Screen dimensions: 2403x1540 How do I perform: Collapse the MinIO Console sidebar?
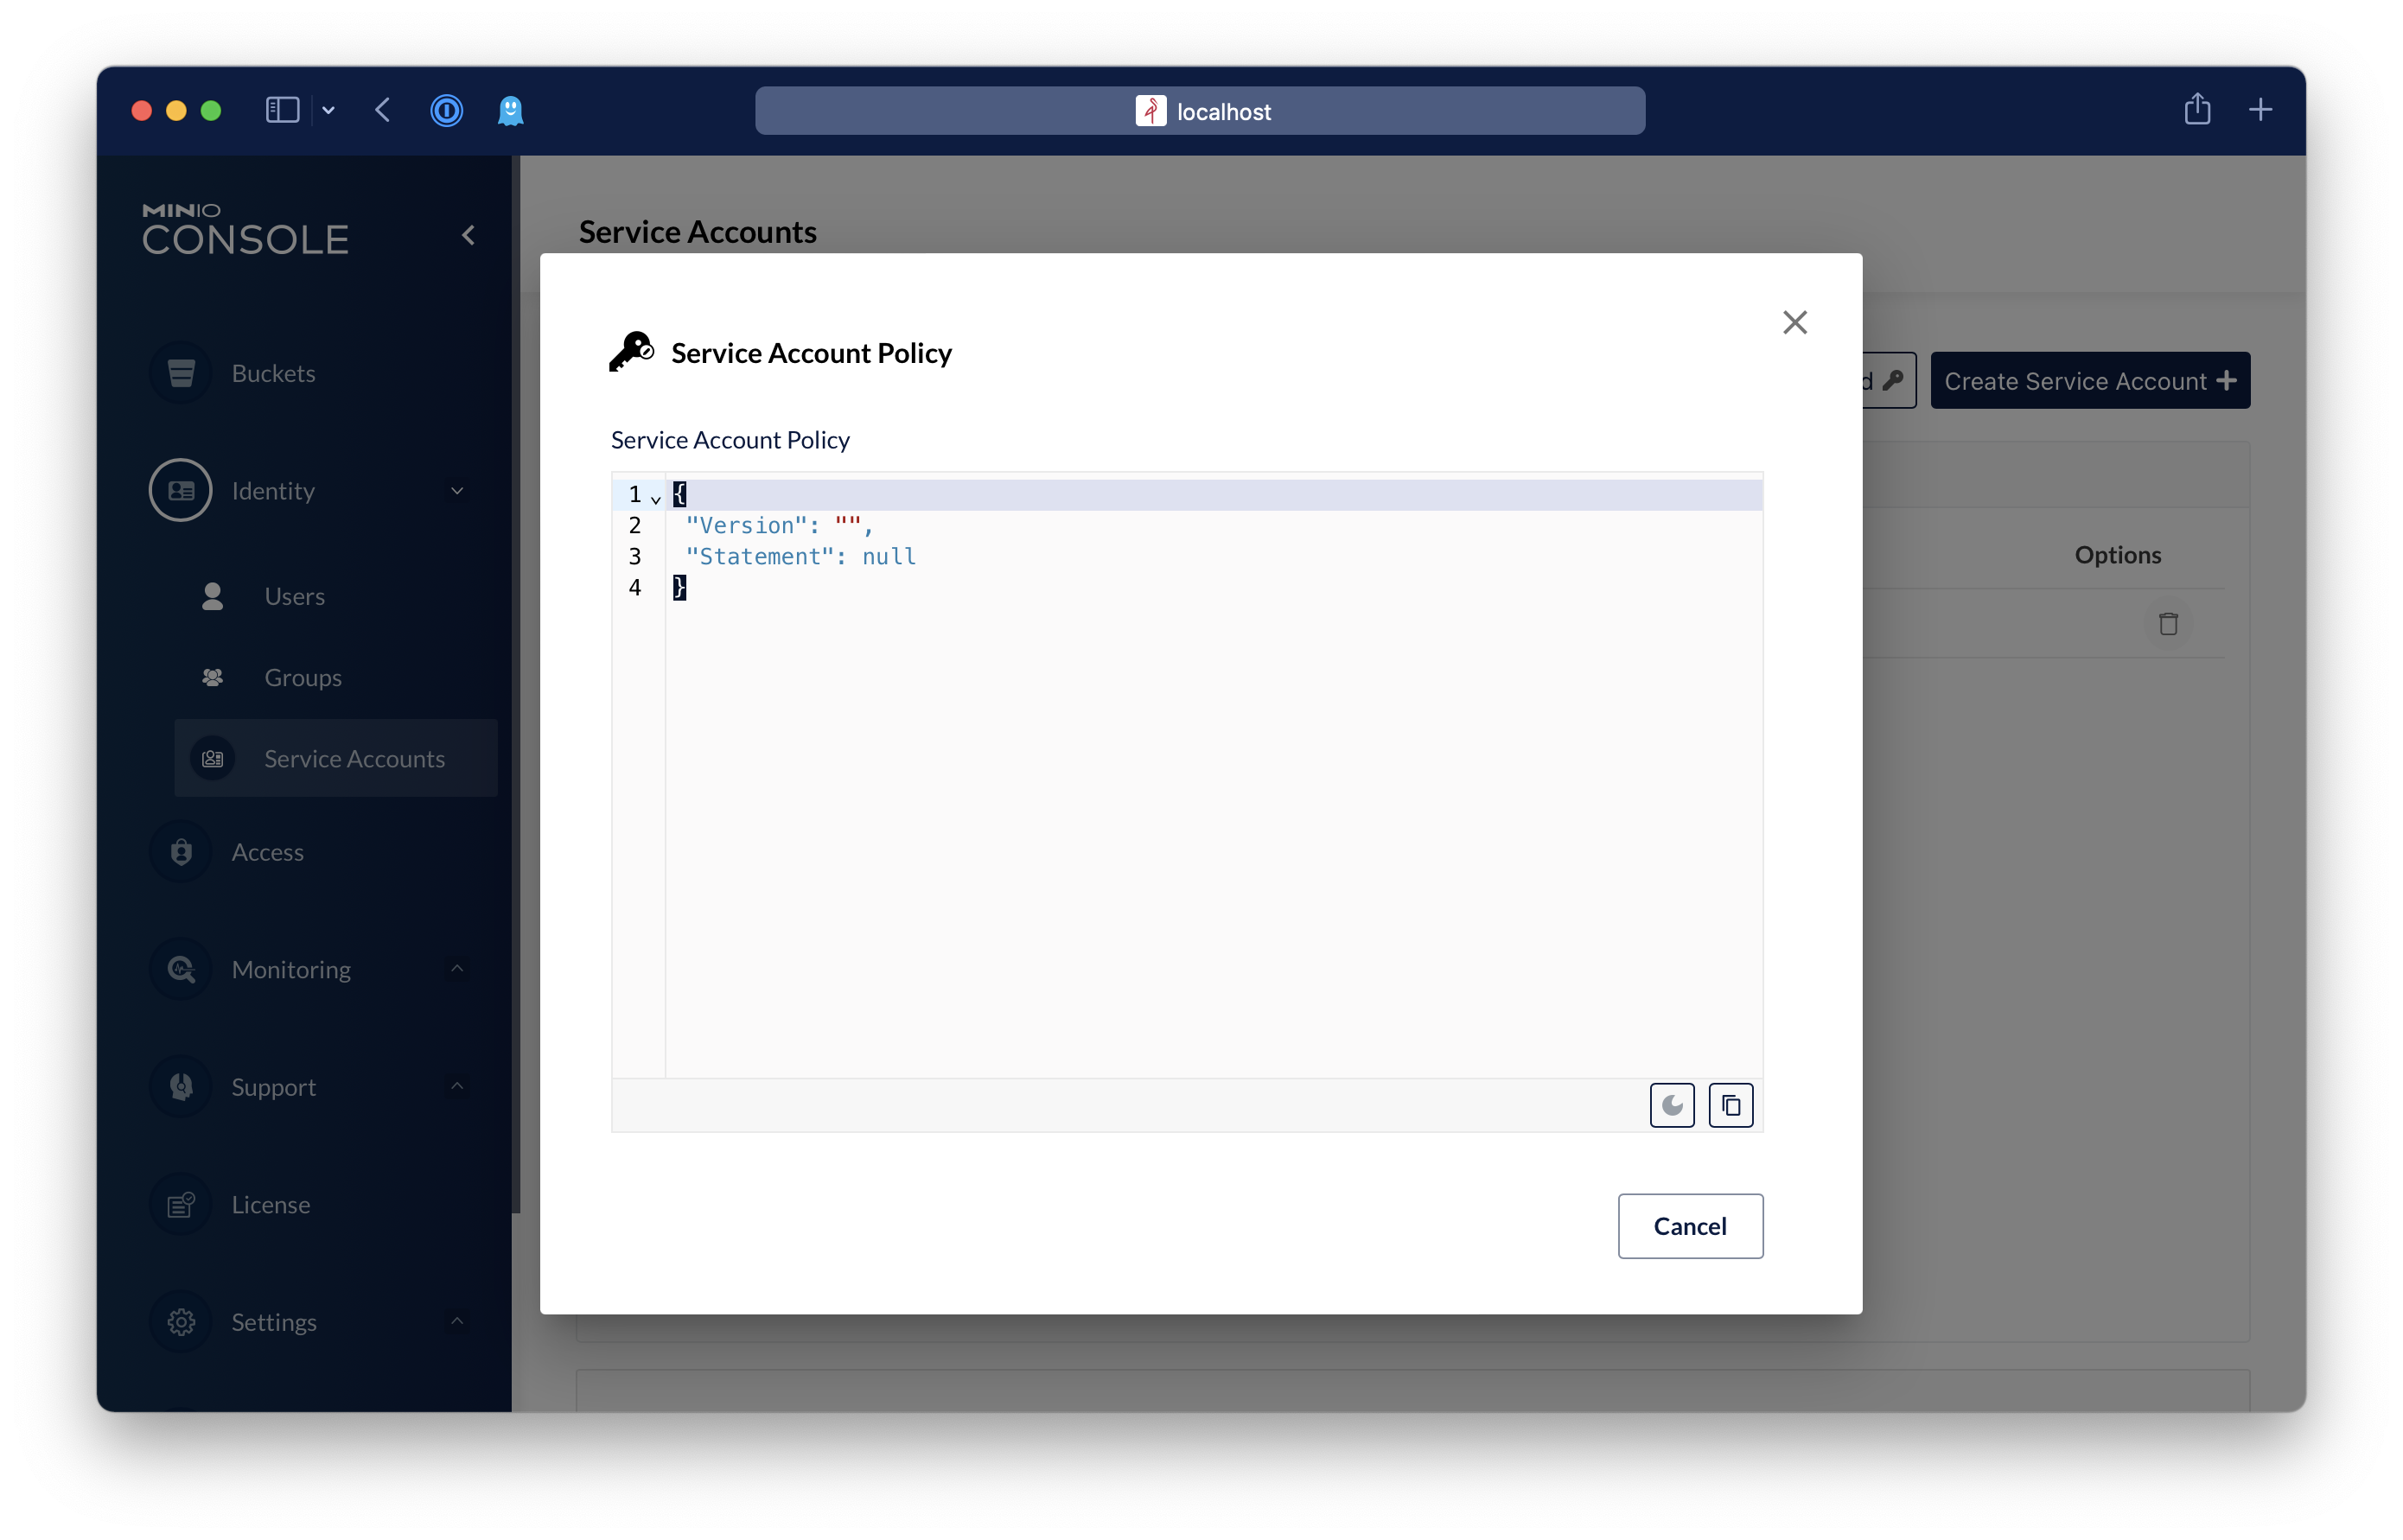coord(468,235)
